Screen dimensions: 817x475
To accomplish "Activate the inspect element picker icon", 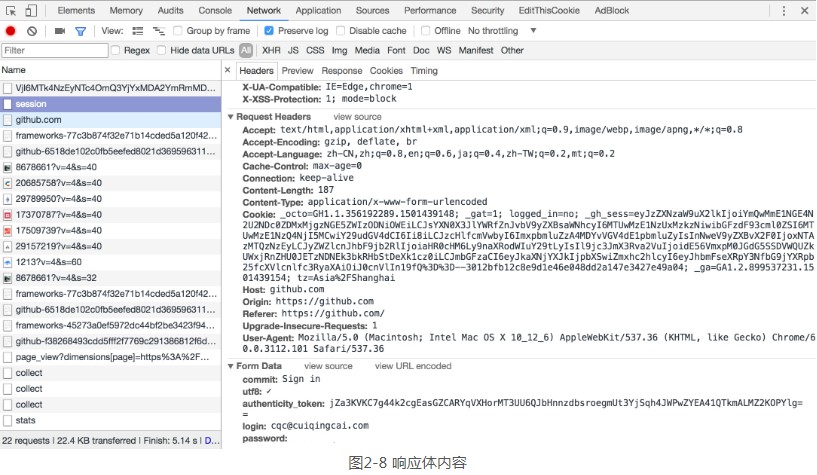I will [x=11, y=10].
